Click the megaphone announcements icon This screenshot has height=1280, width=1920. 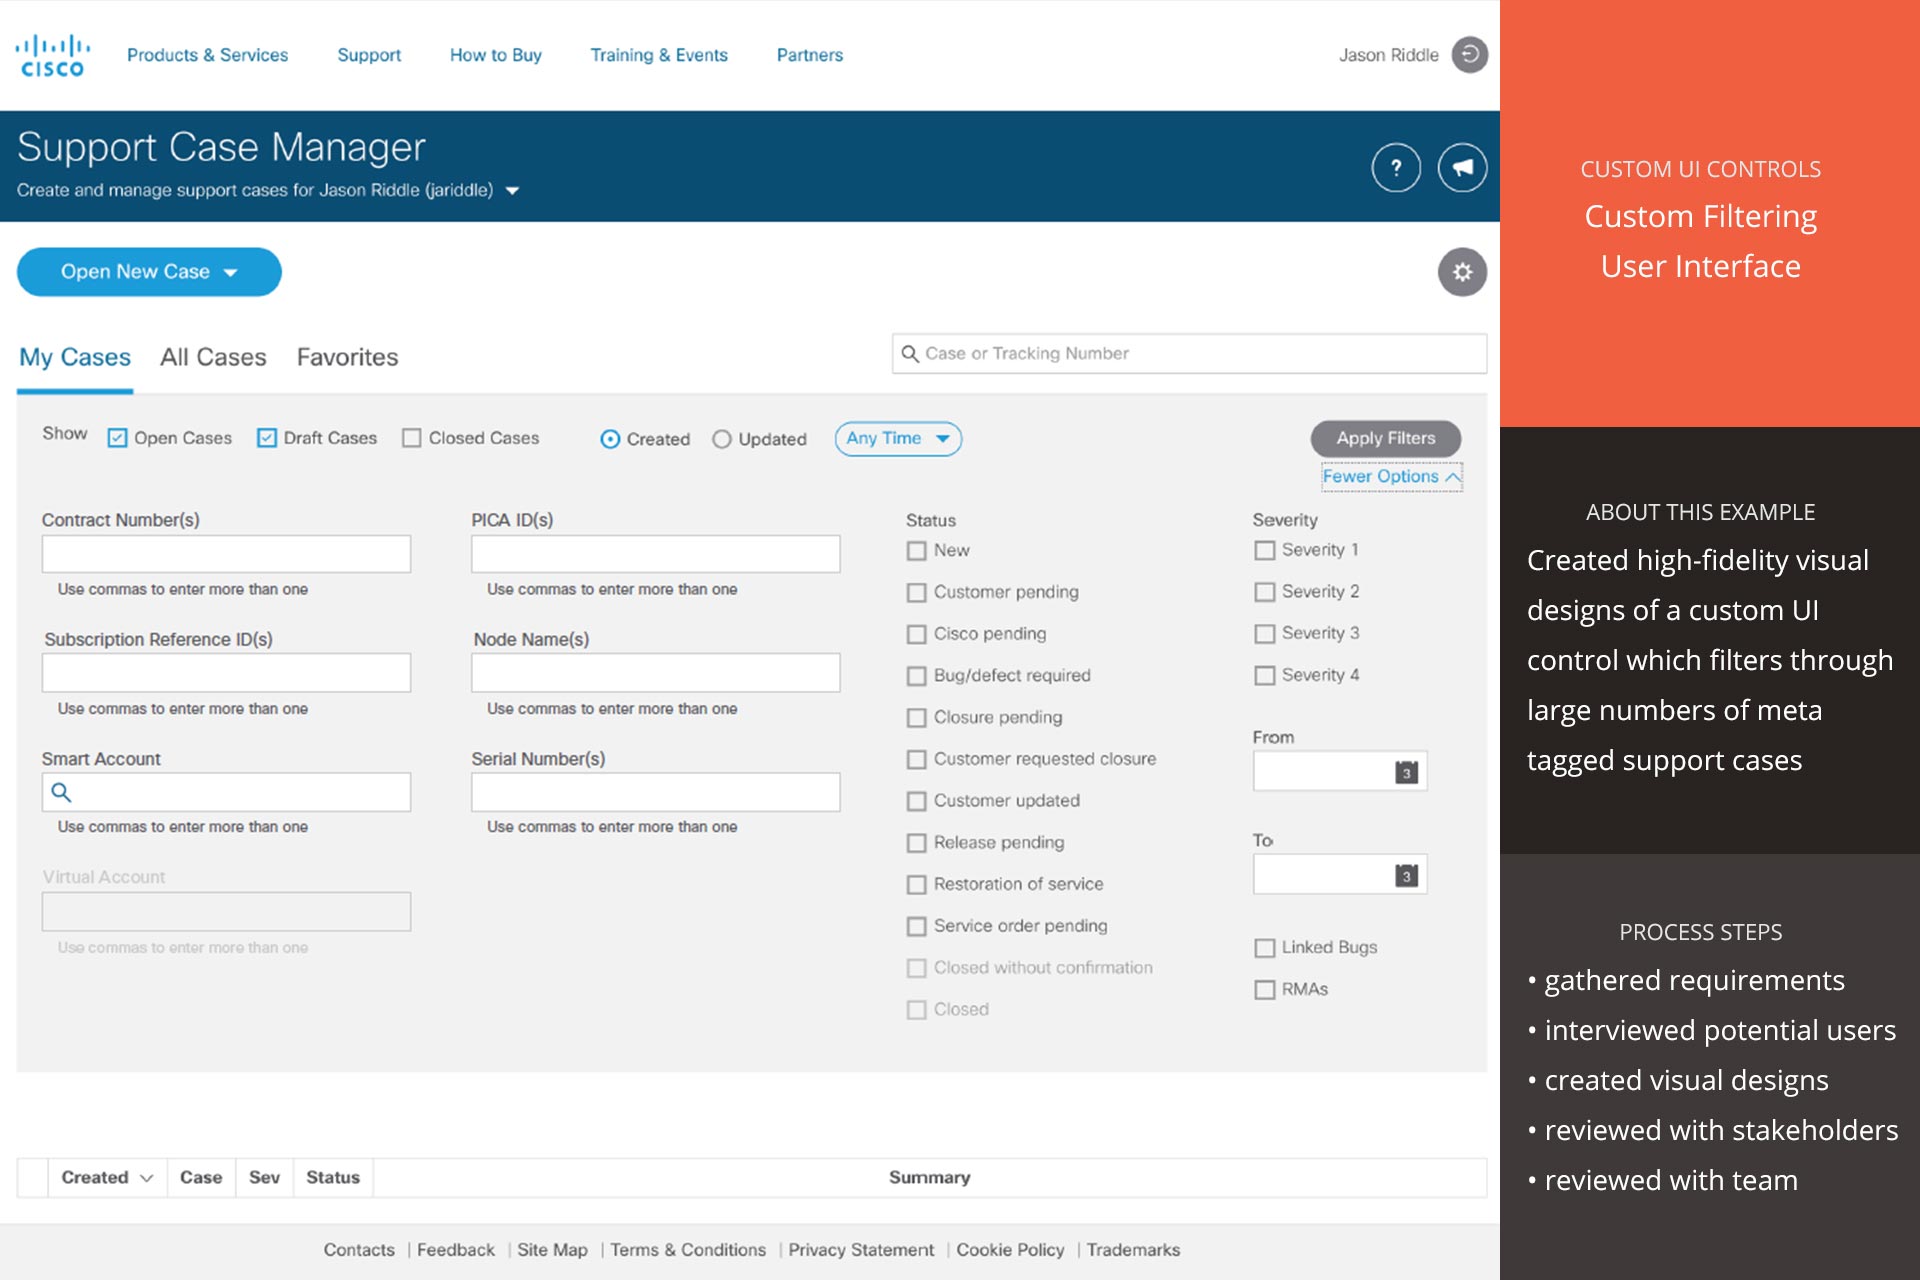click(x=1462, y=167)
